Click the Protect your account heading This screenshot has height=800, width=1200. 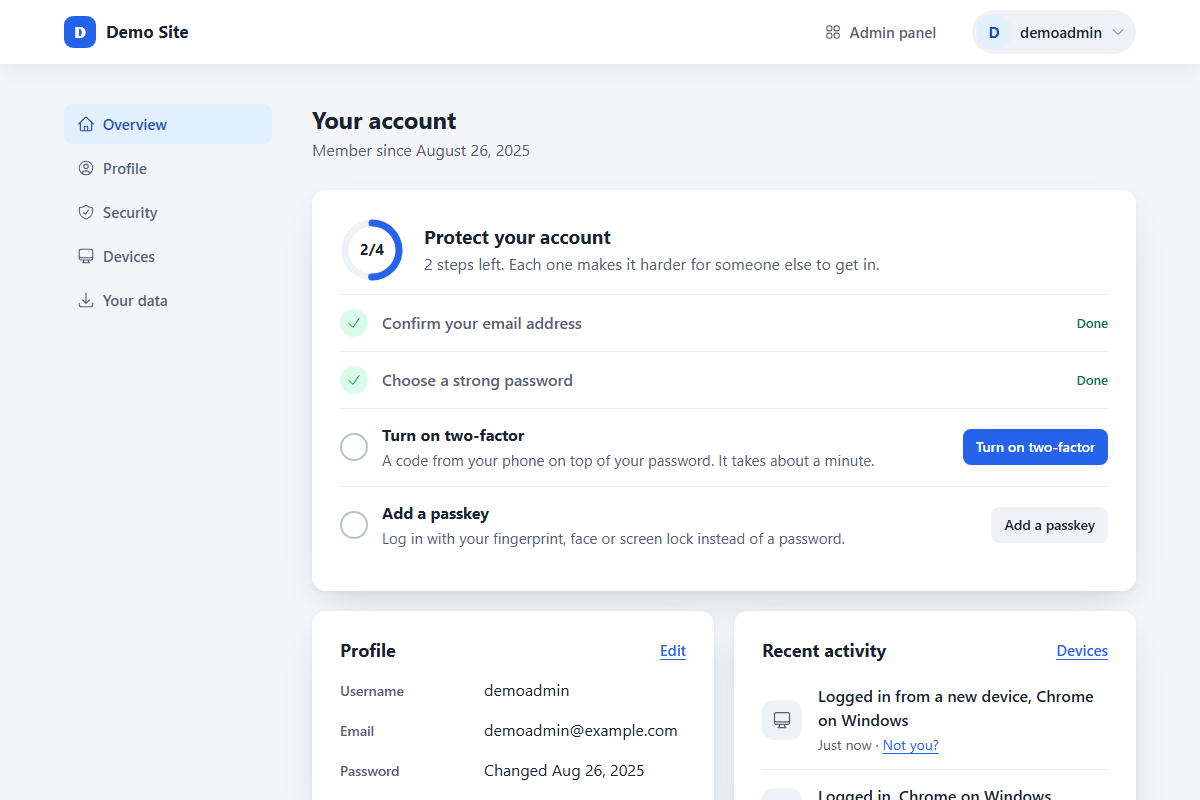(x=517, y=238)
